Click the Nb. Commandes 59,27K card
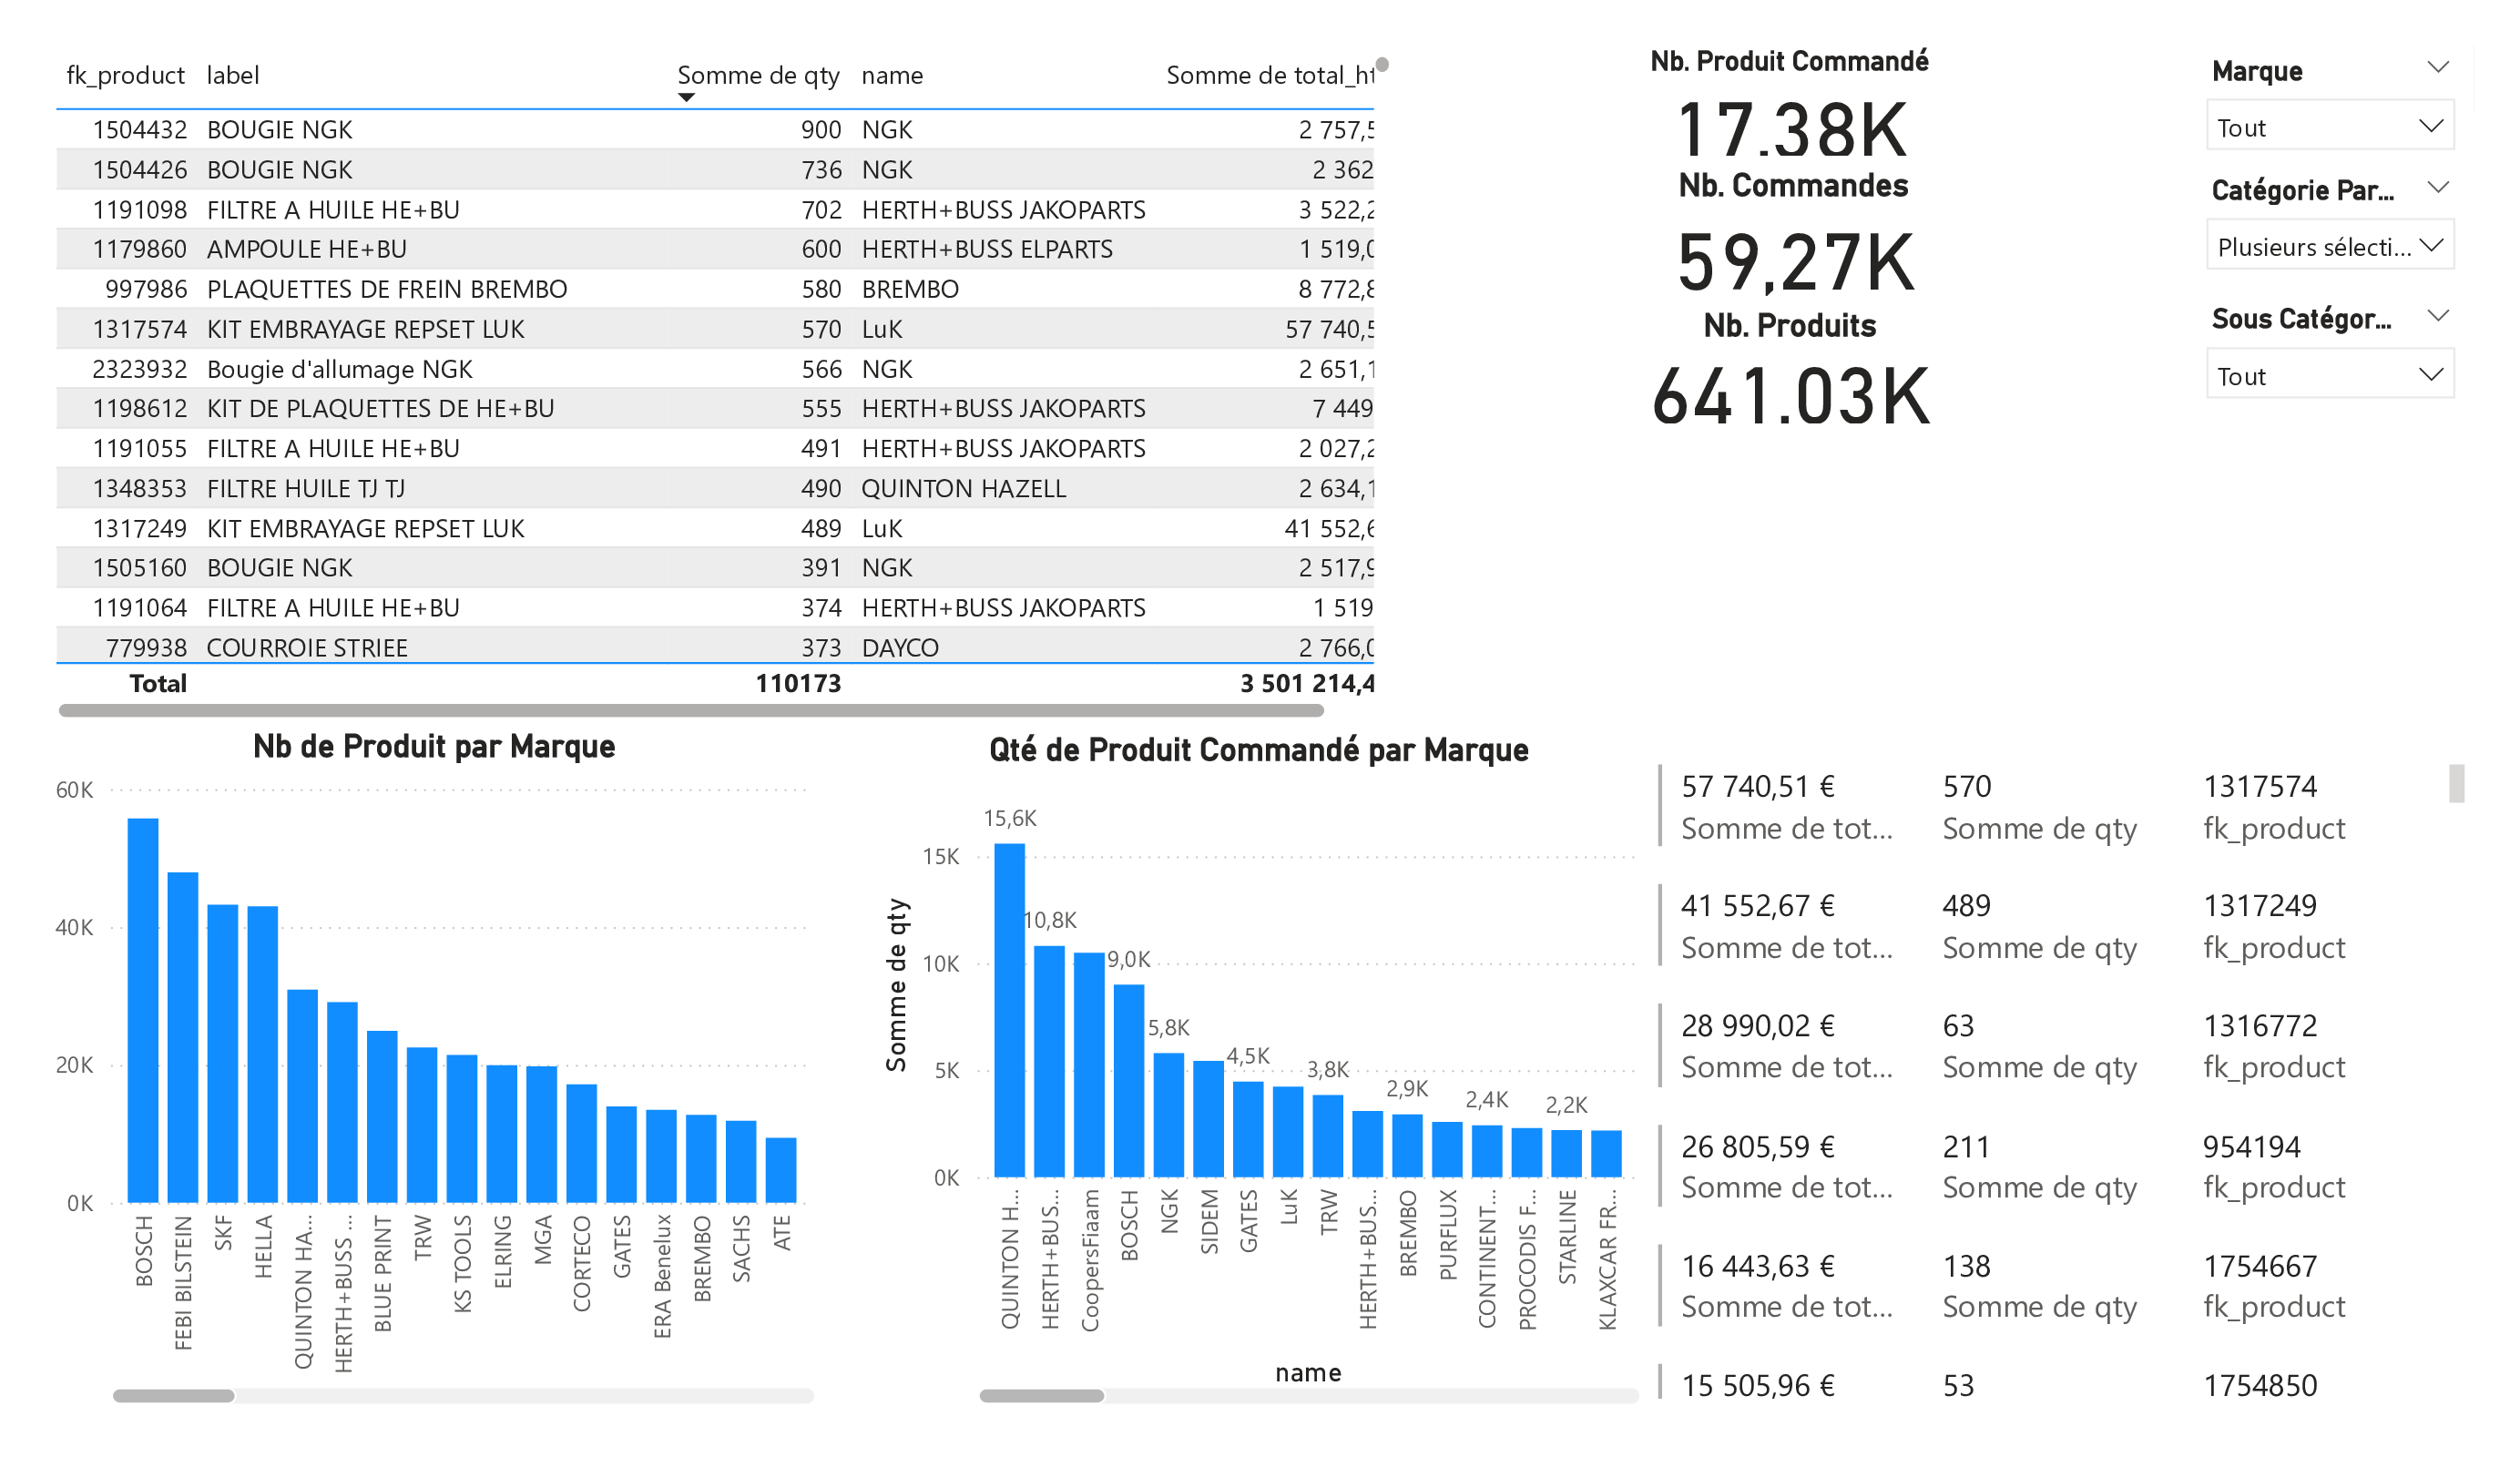 [1795, 262]
